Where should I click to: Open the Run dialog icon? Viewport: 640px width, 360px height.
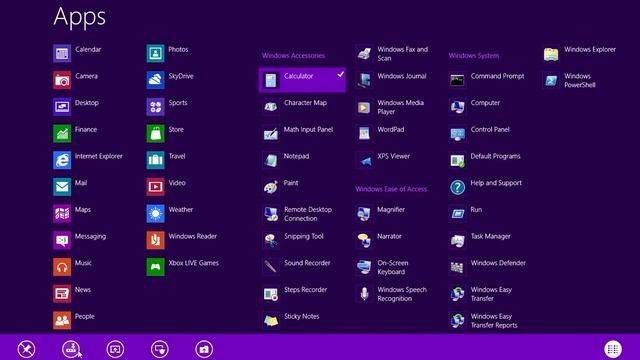pyautogui.click(x=458, y=213)
